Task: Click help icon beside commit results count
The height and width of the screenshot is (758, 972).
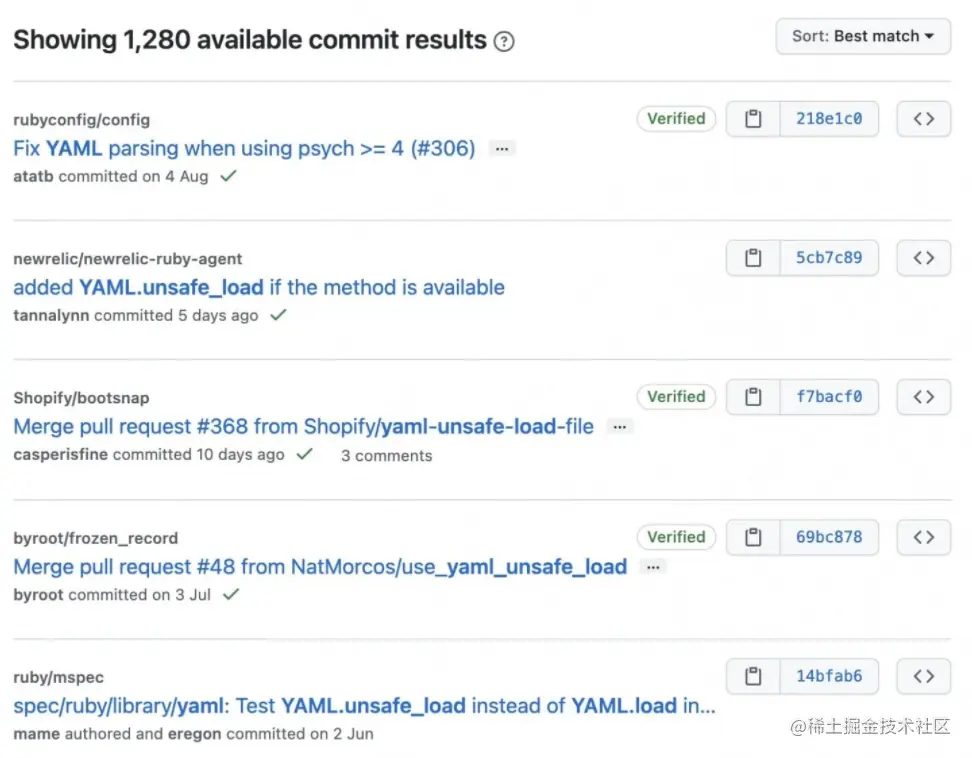Action: coord(505,42)
